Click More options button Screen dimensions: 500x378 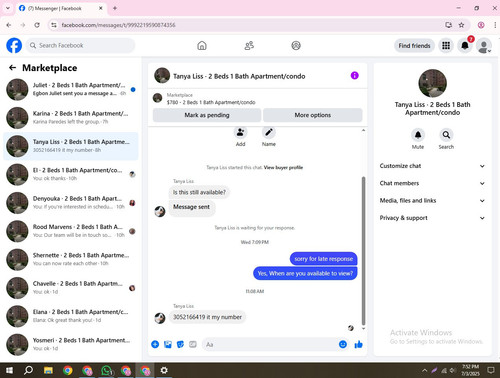click(313, 115)
